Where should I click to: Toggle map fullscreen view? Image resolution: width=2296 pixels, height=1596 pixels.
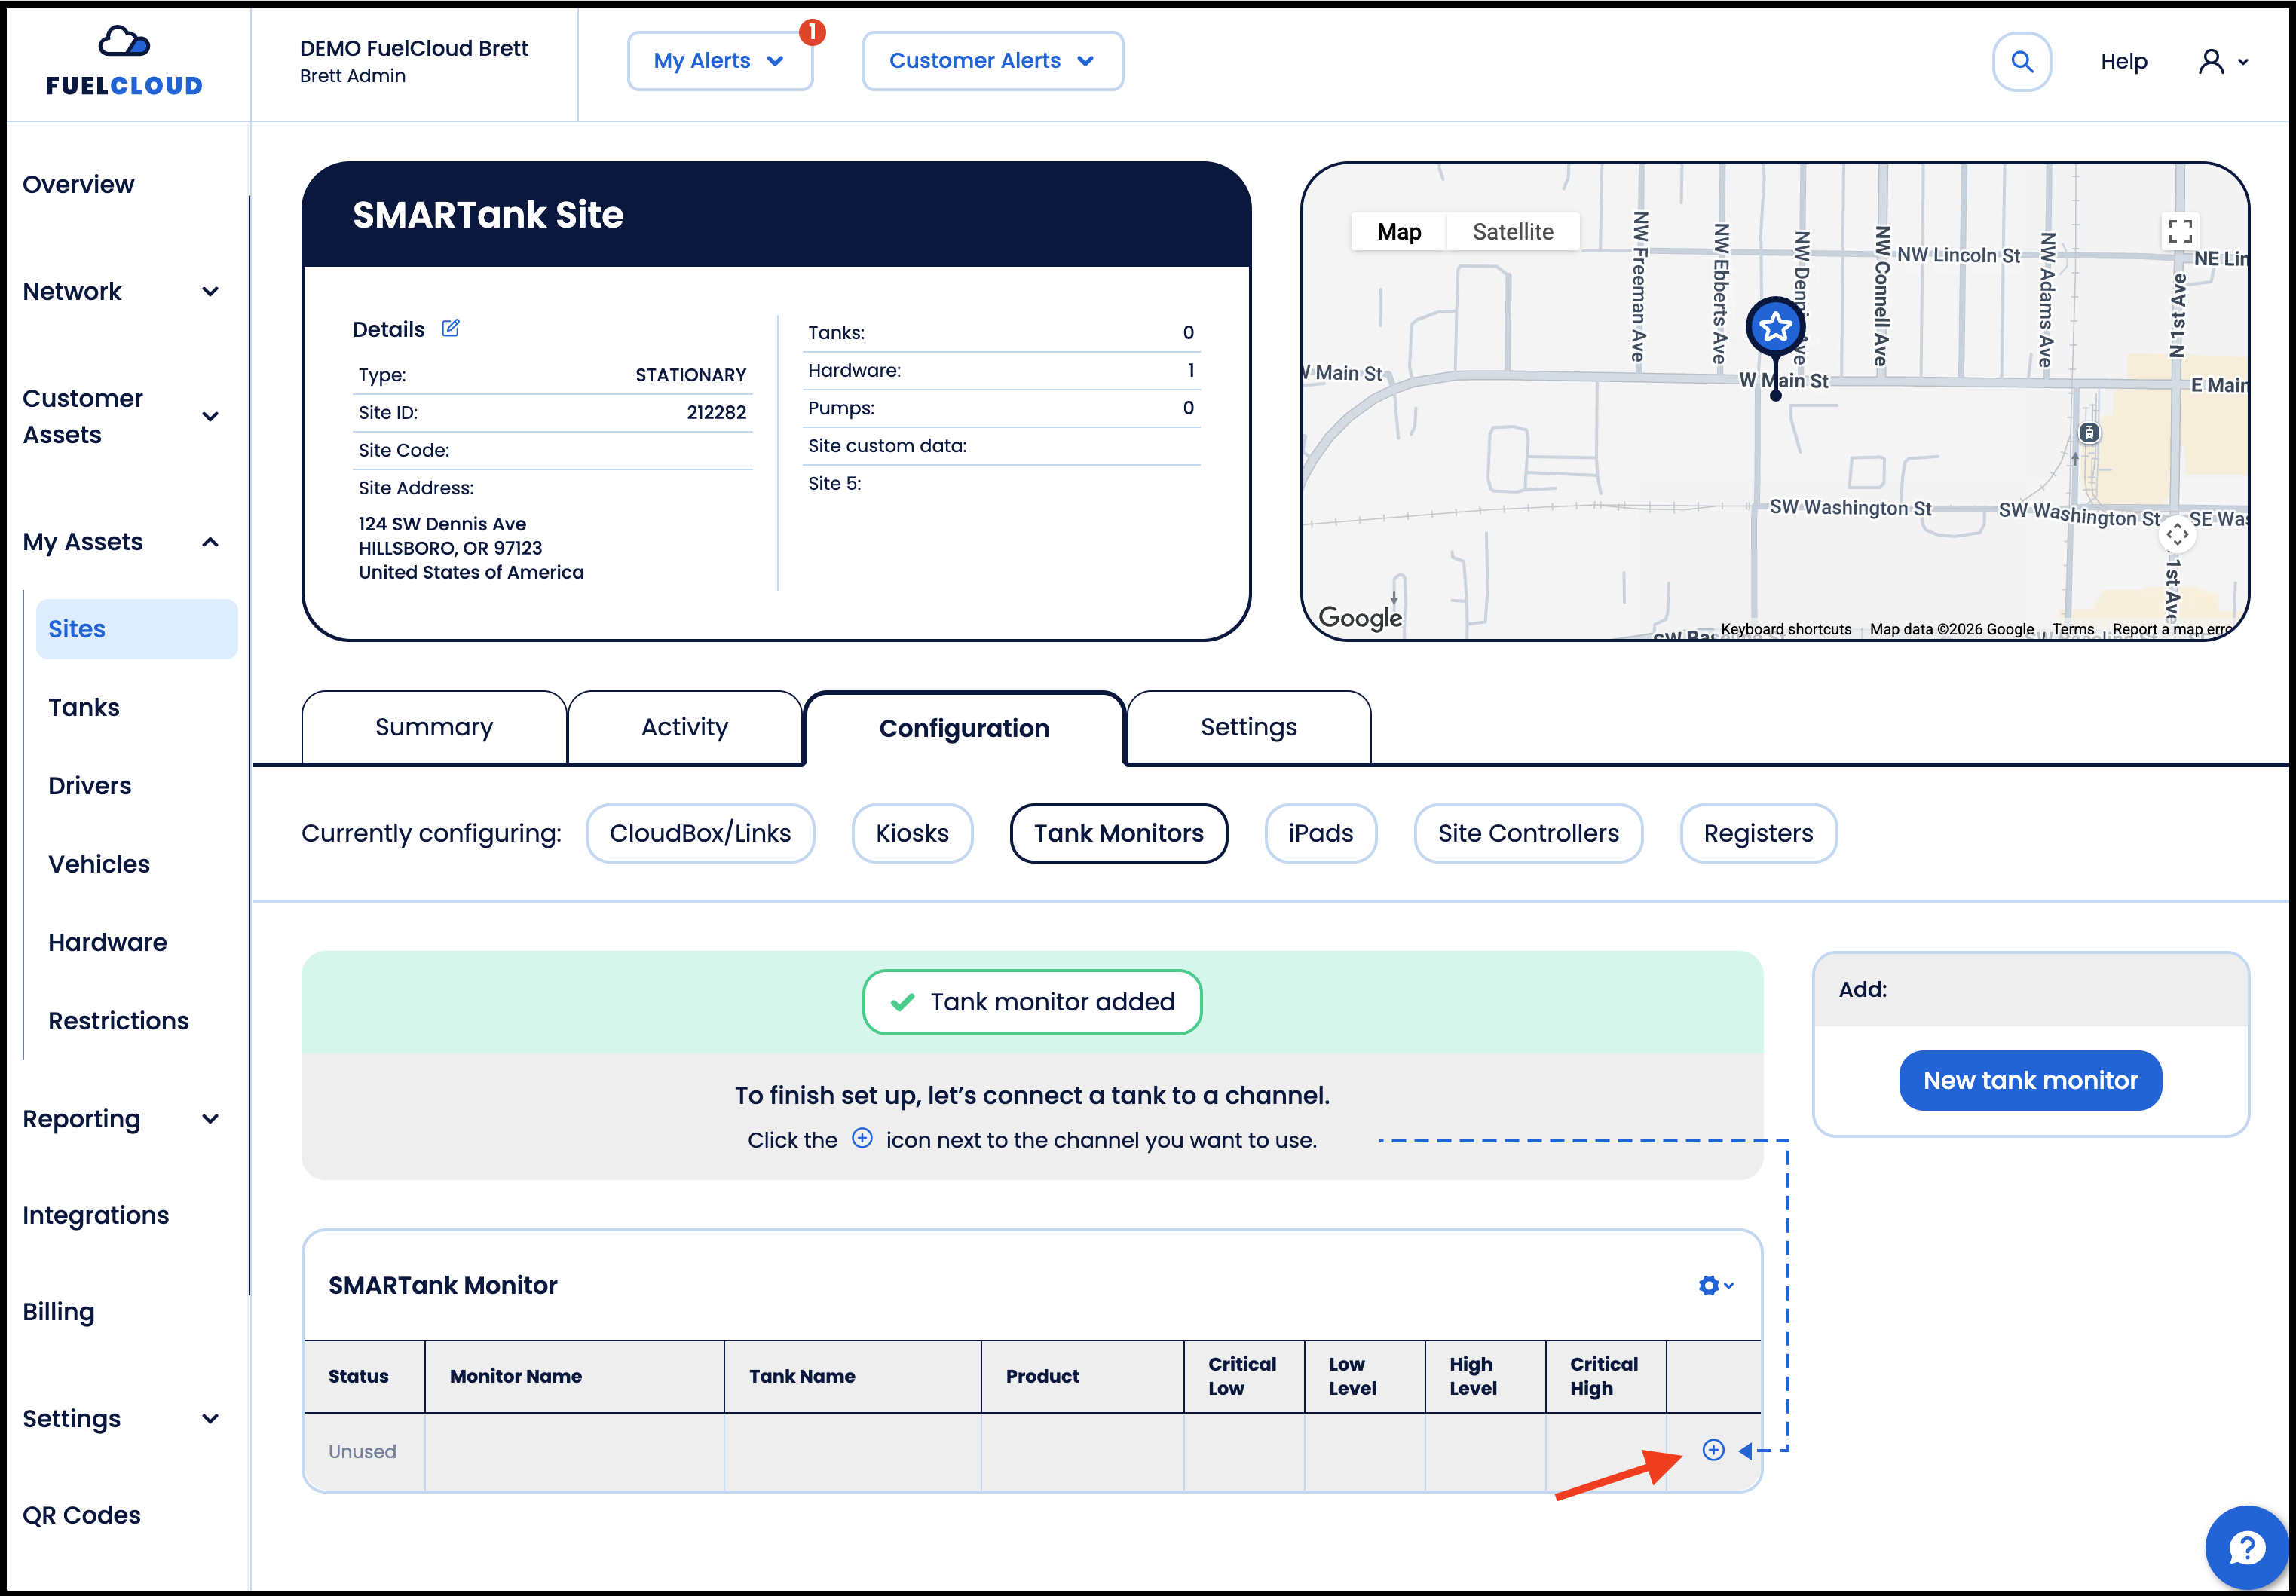2180,231
